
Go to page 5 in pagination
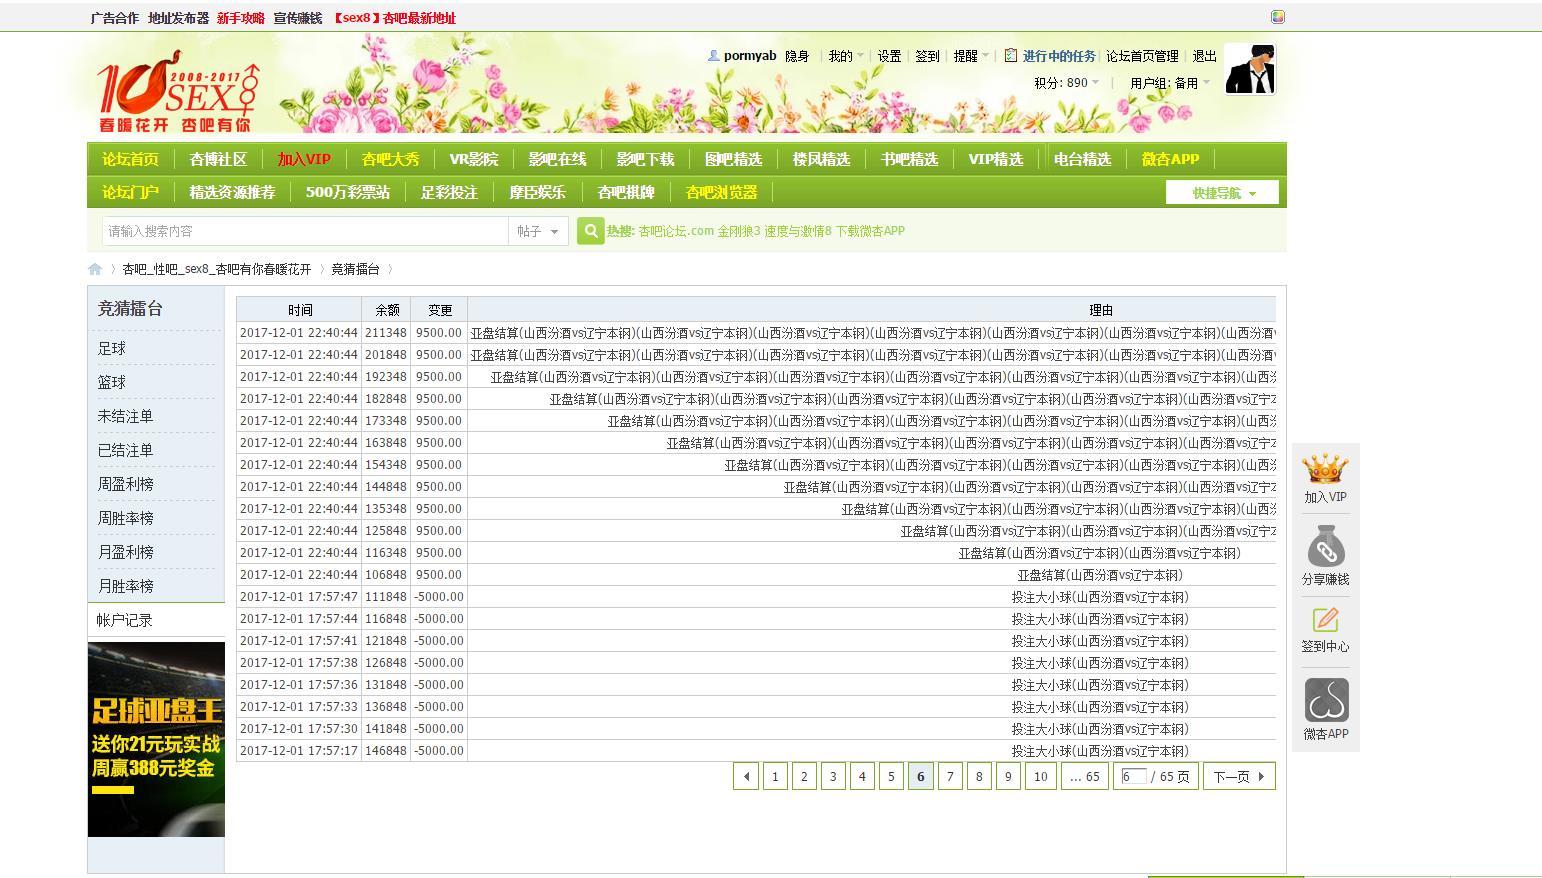click(891, 776)
